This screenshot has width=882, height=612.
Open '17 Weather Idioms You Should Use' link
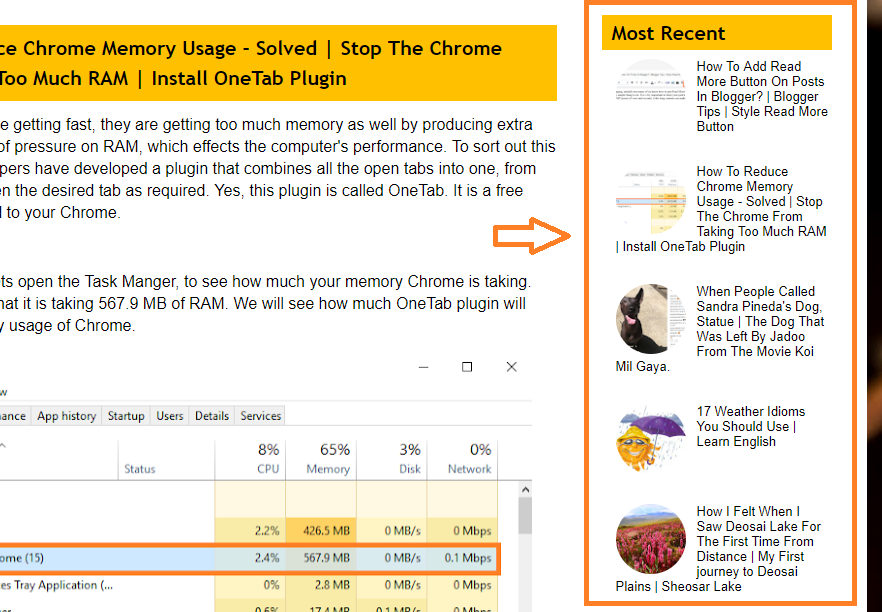point(750,426)
